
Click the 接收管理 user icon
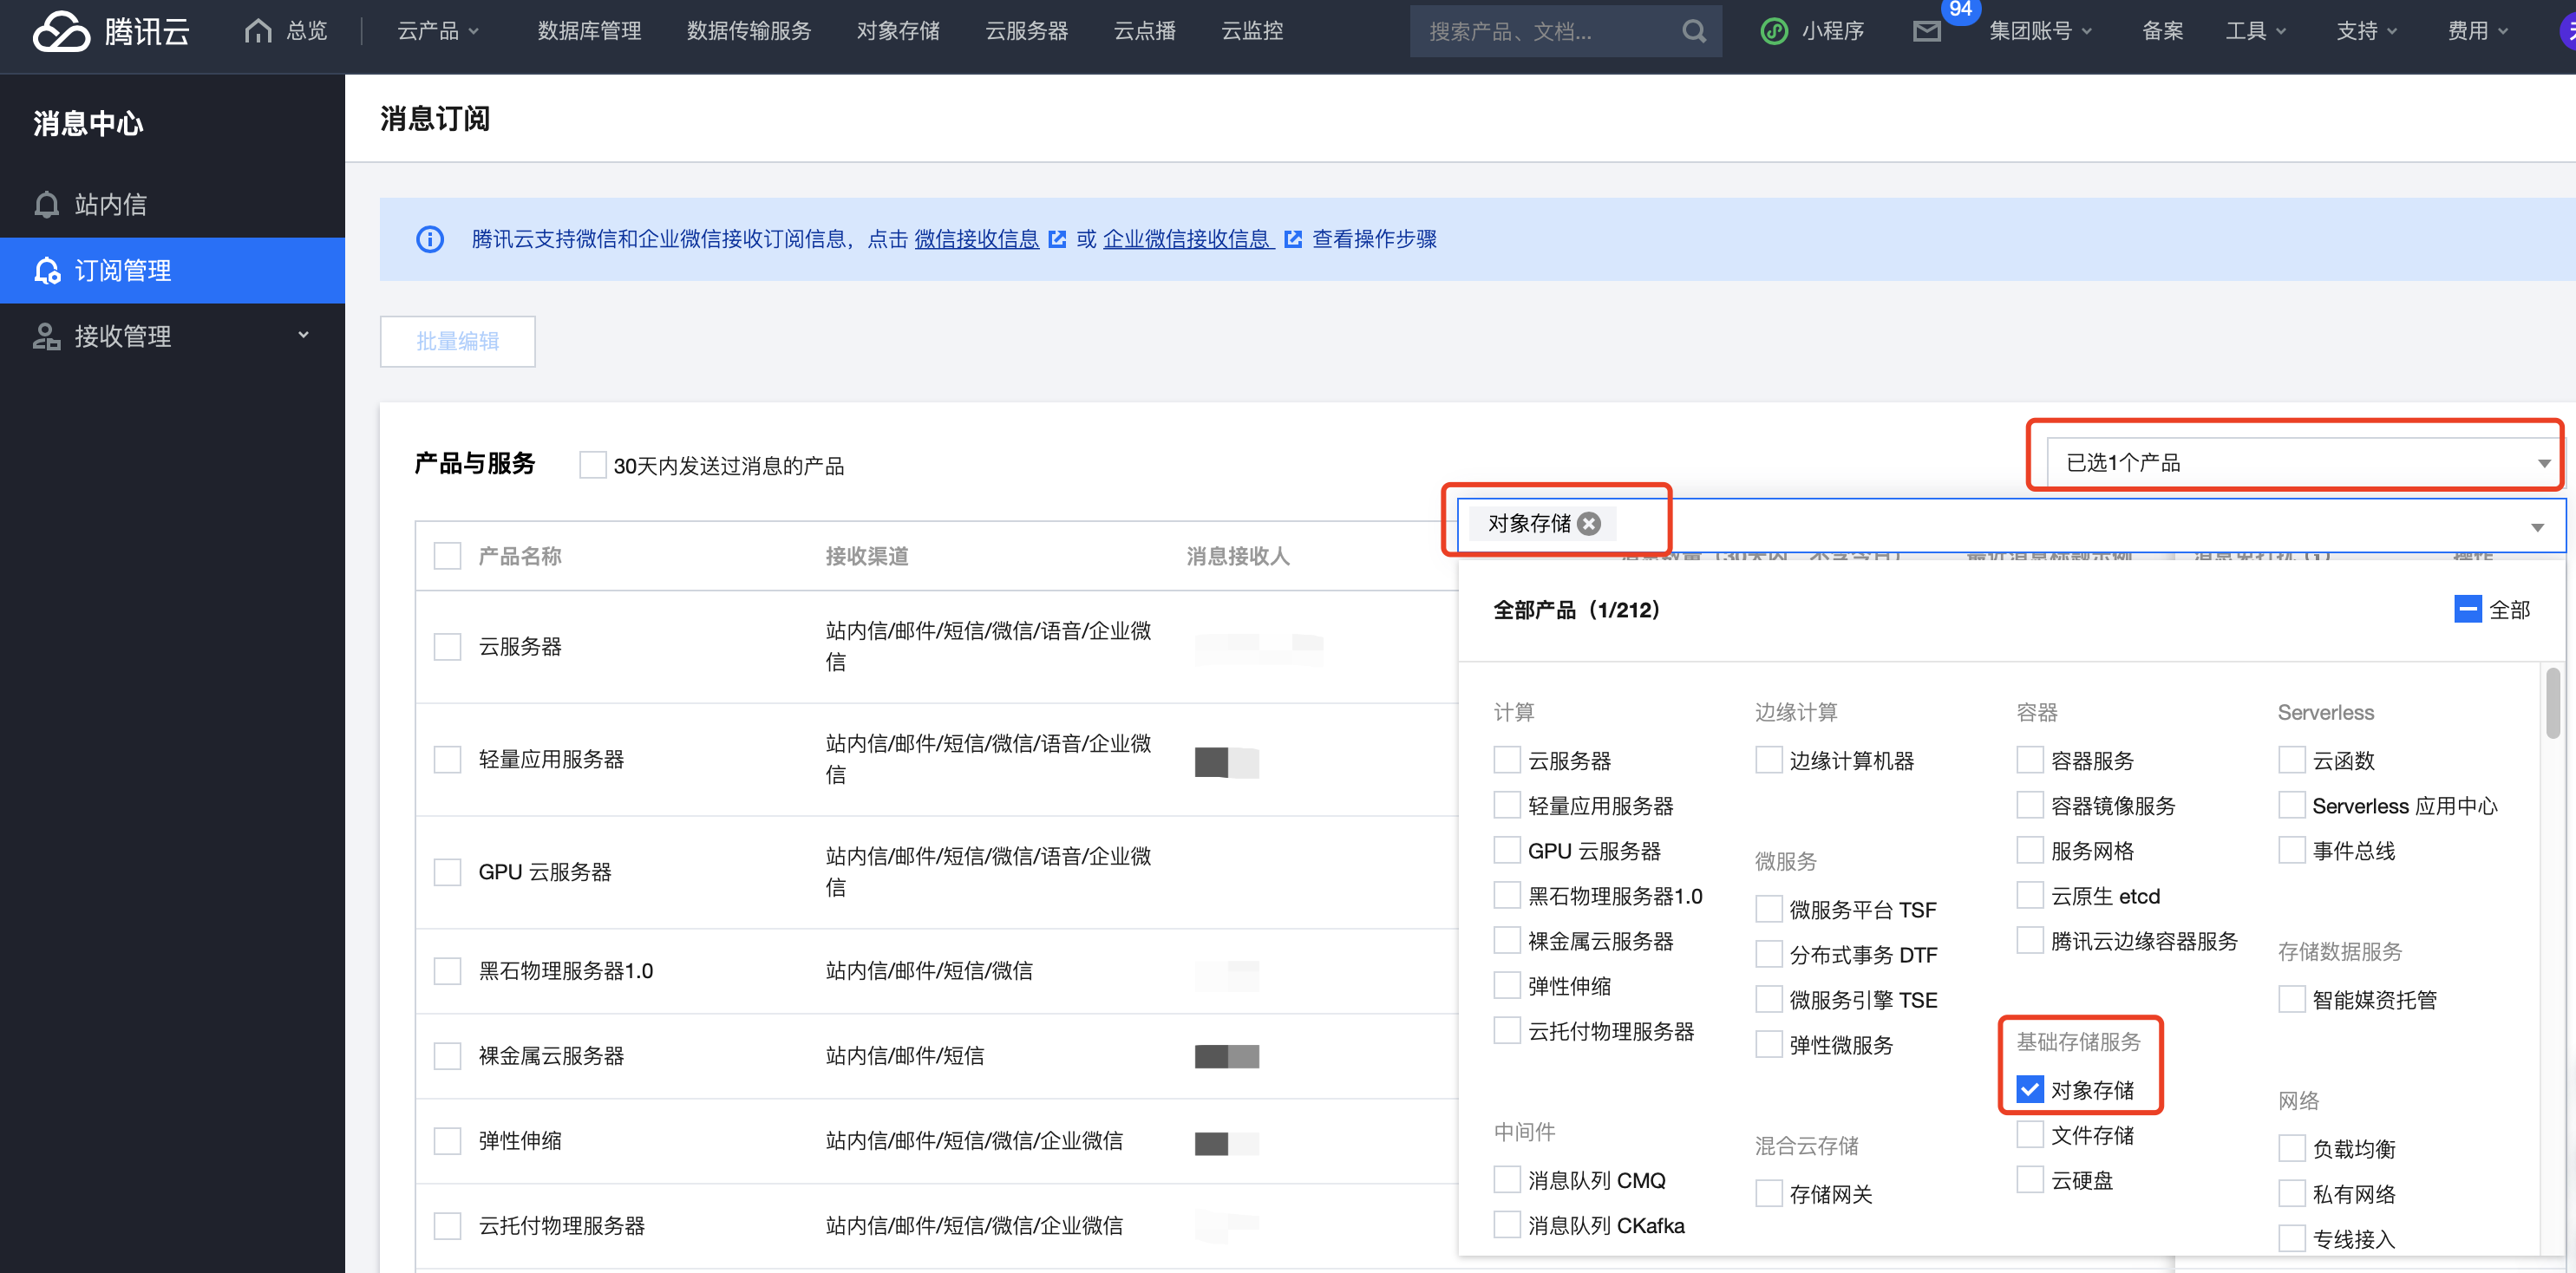click(47, 336)
